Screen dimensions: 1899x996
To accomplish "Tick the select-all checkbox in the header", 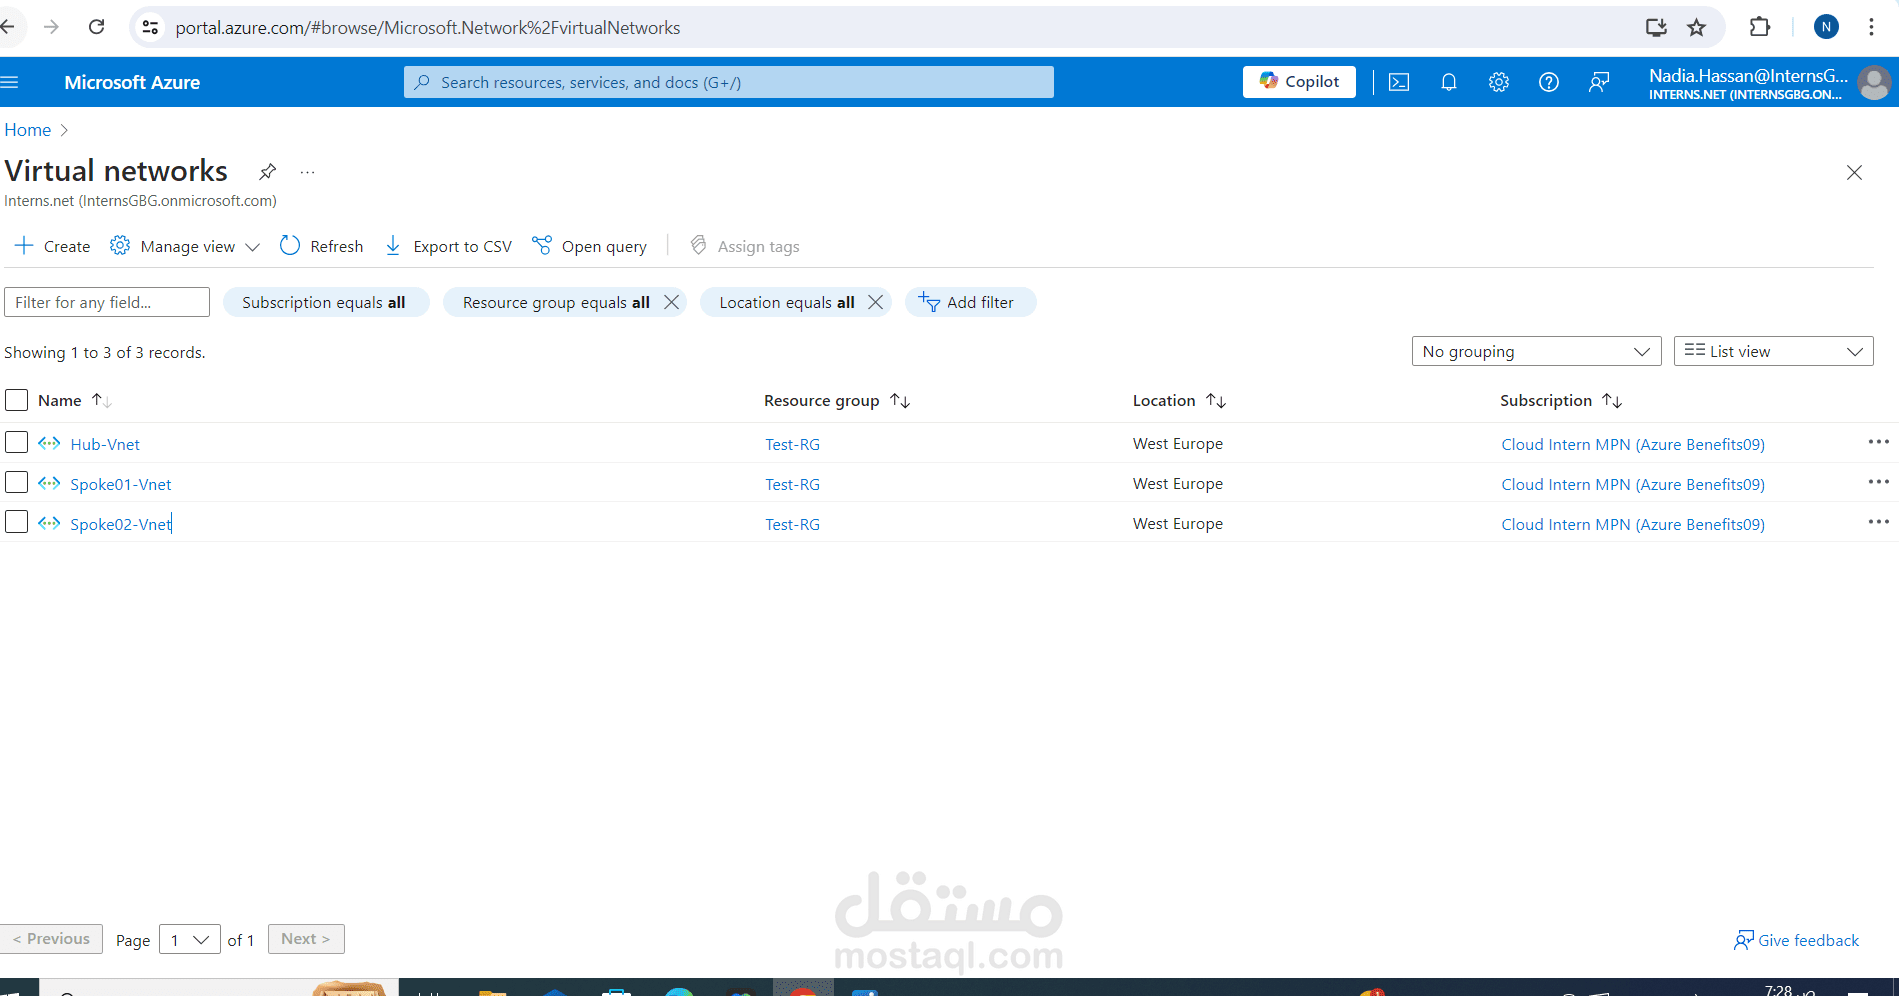I will click(x=16, y=400).
